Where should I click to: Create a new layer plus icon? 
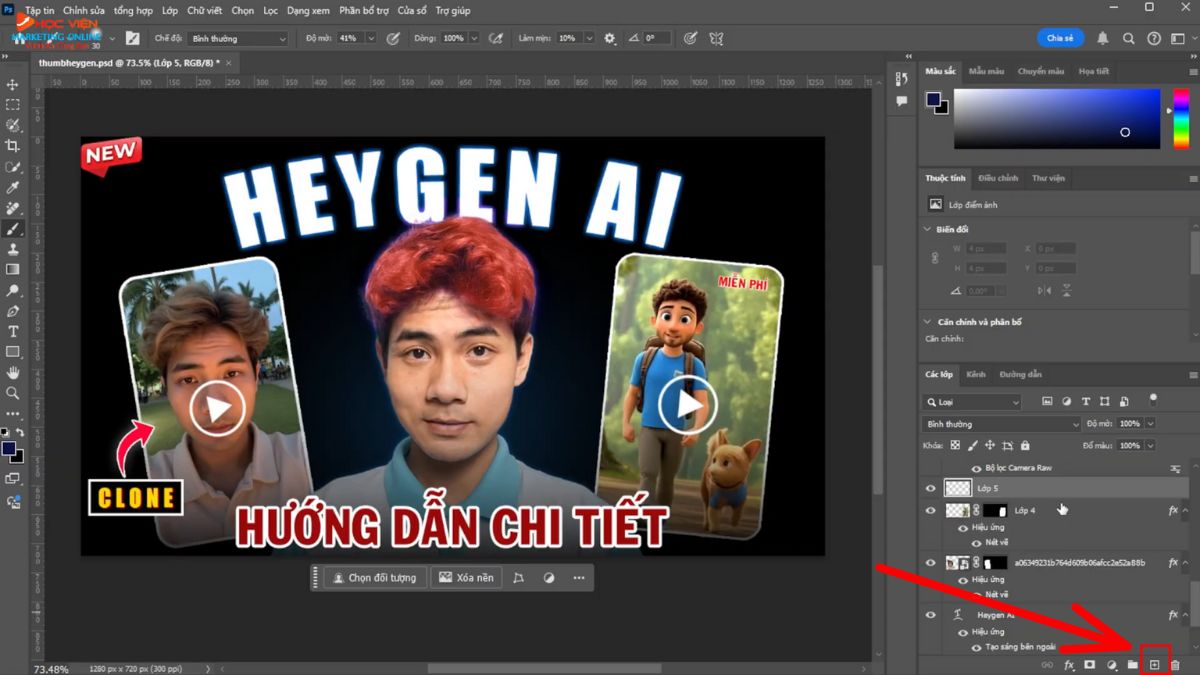(1154, 664)
